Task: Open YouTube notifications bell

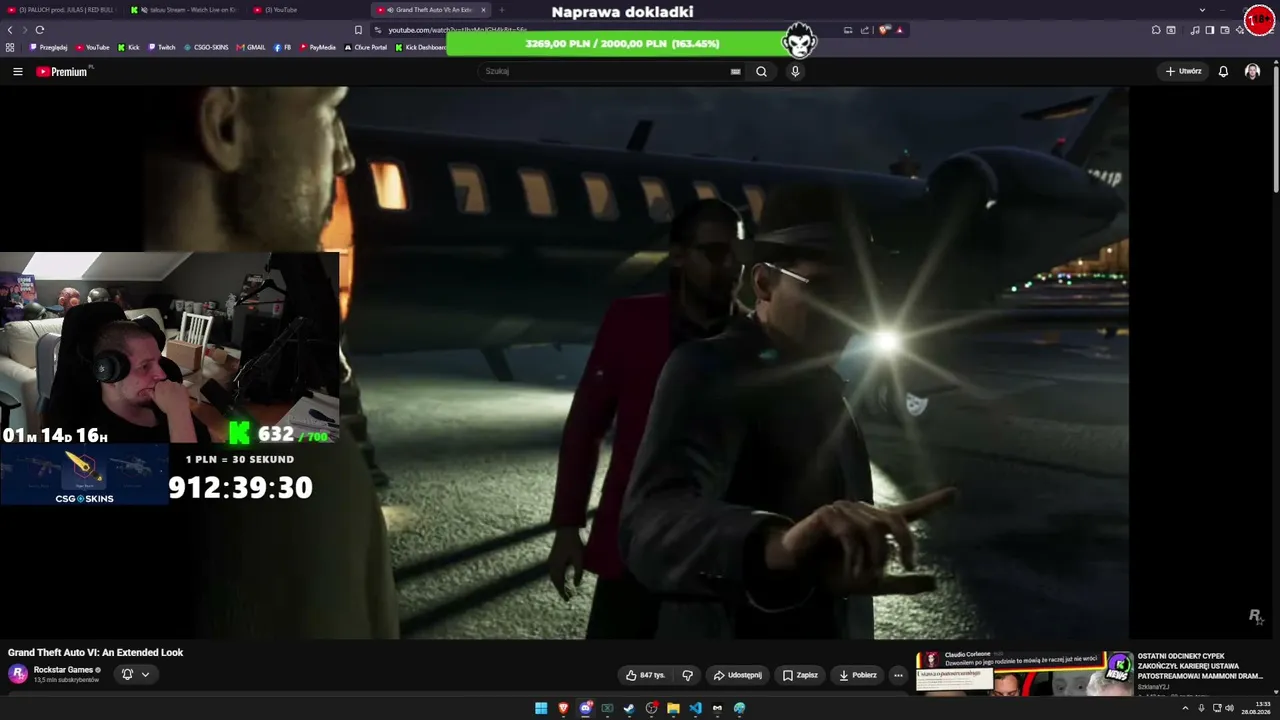Action: (1223, 72)
